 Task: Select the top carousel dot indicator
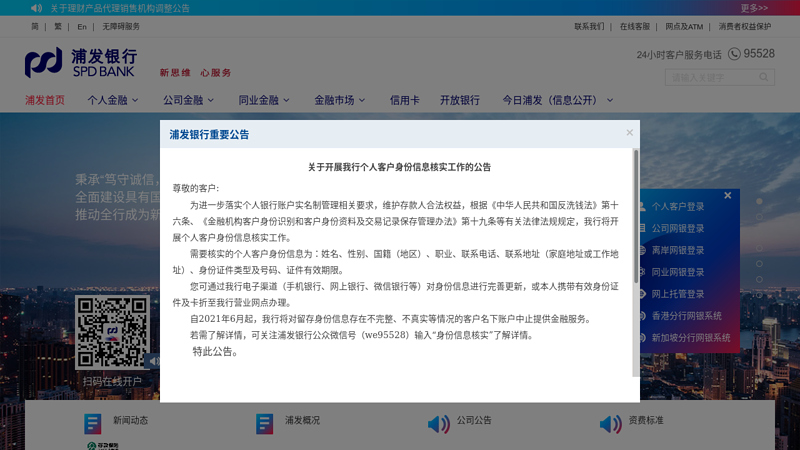tap(759, 201)
